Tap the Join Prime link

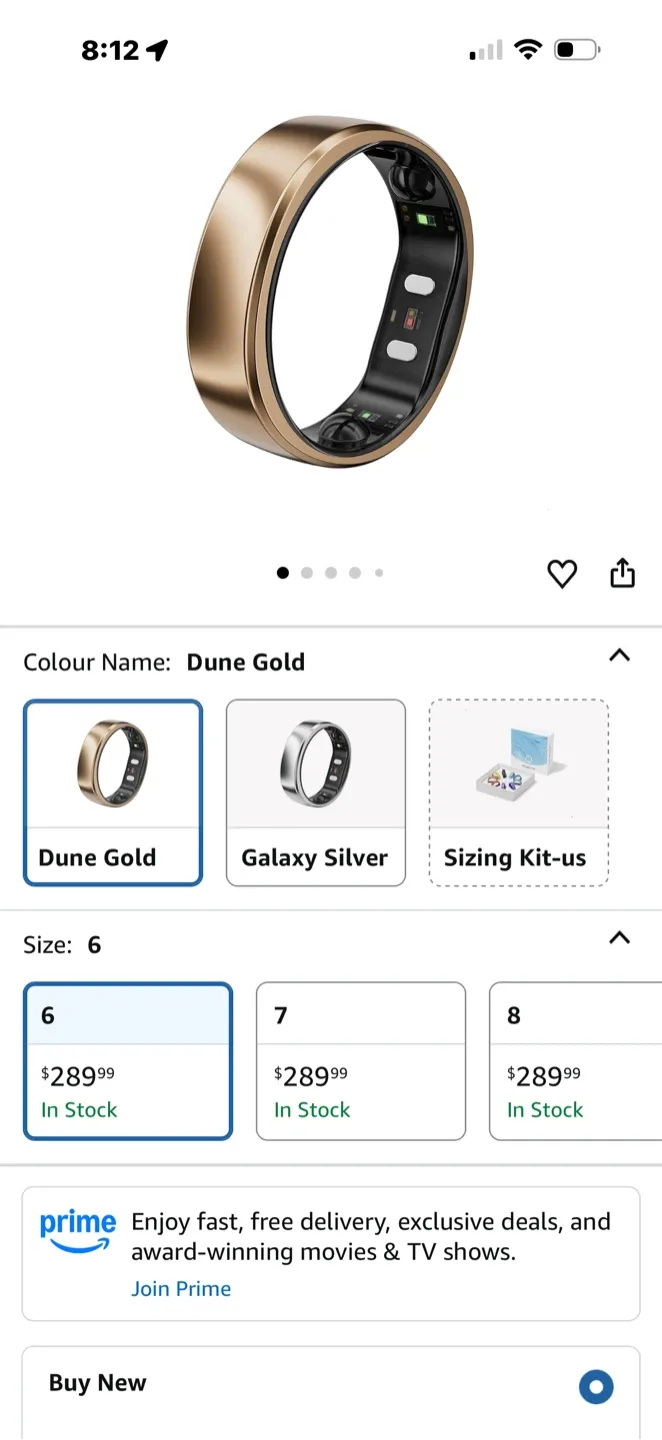pos(181,1289)
